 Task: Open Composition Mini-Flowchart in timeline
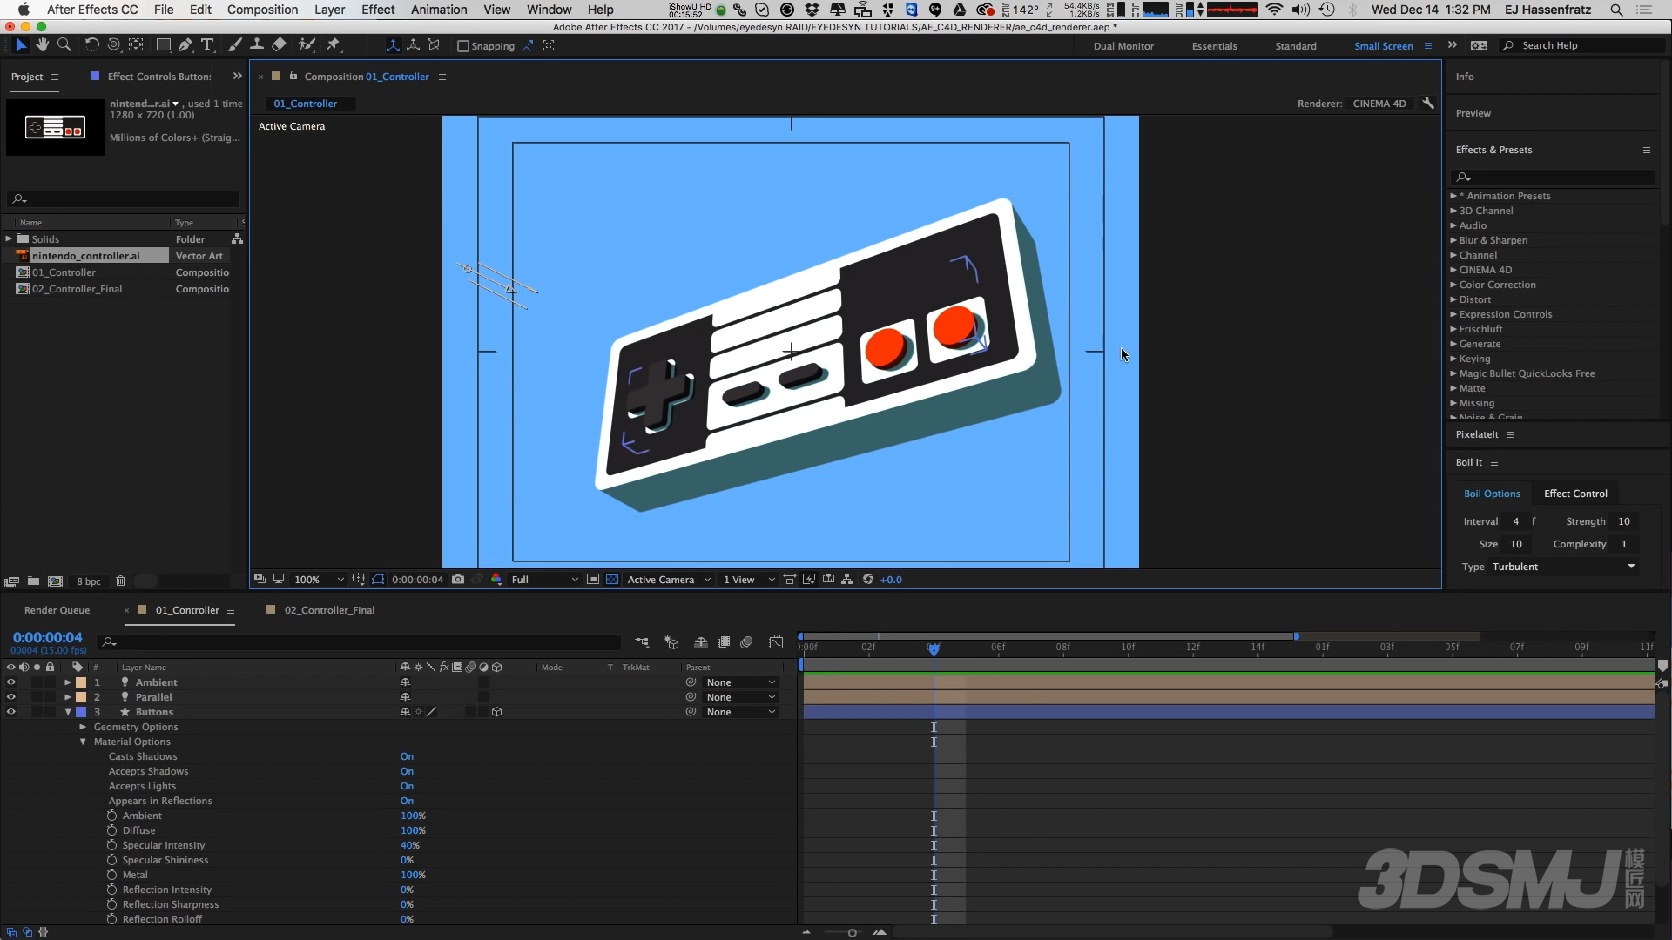pos(642,642)
